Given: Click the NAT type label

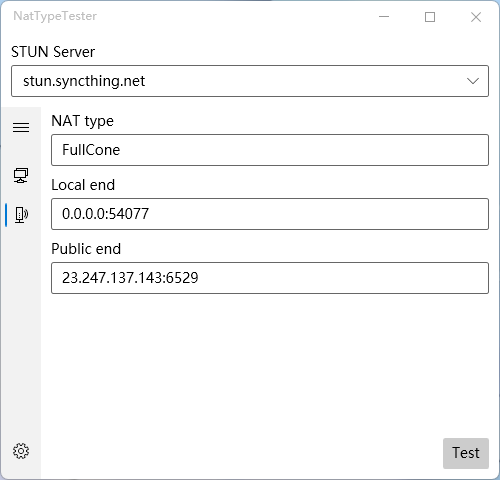Looking at the screenshot, I should (82, 121).
